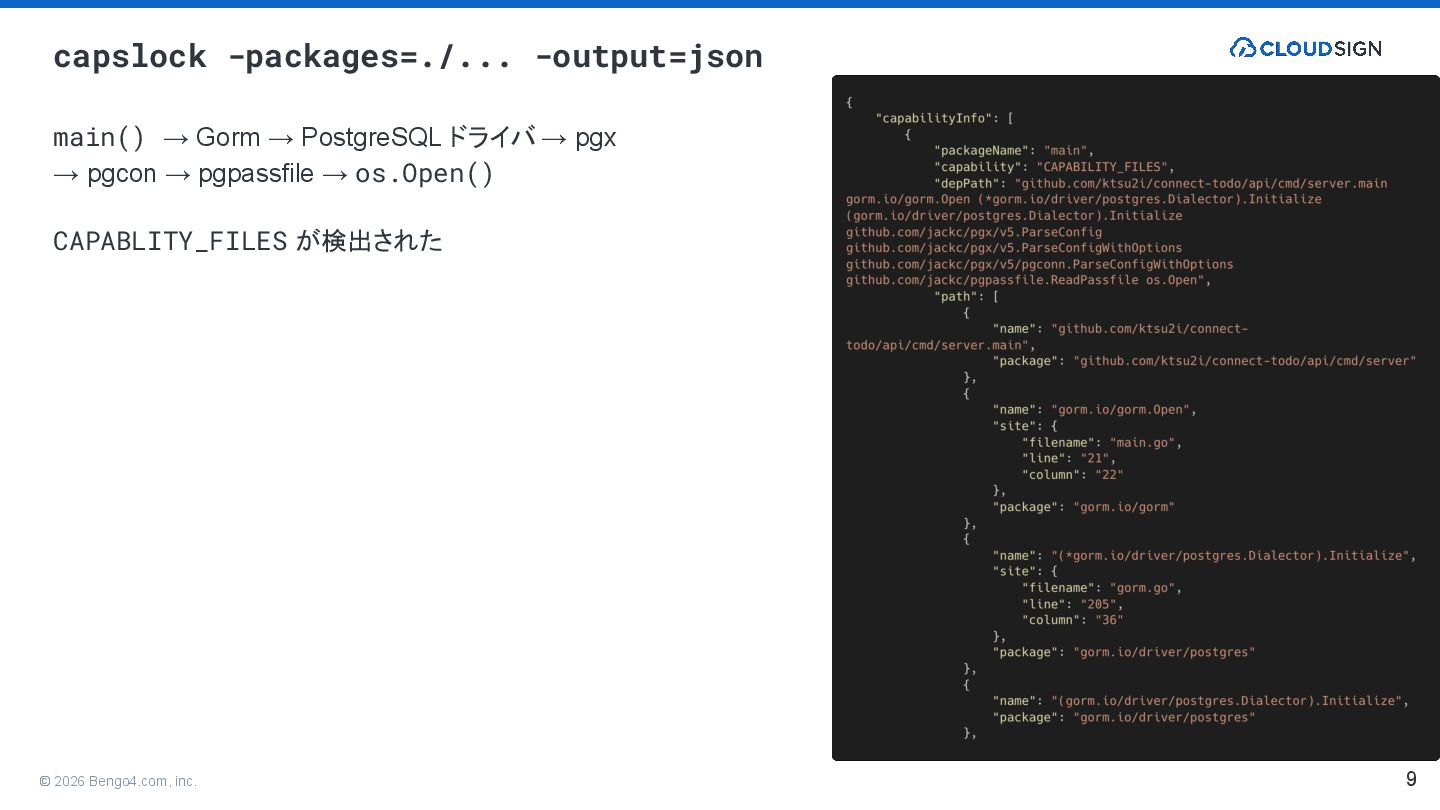Click the "packageName": "main" line
This screenshot has height=810, width=1440.
[1014, 151]
